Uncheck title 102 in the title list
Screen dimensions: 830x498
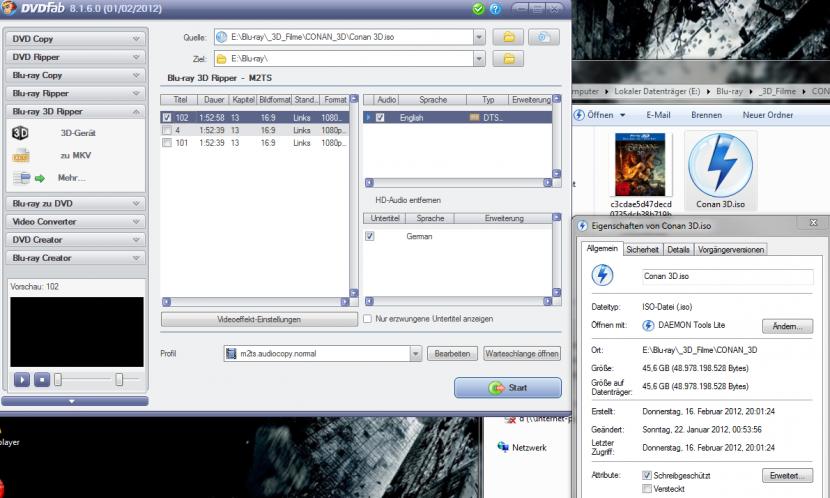click(x=167, y=117)
